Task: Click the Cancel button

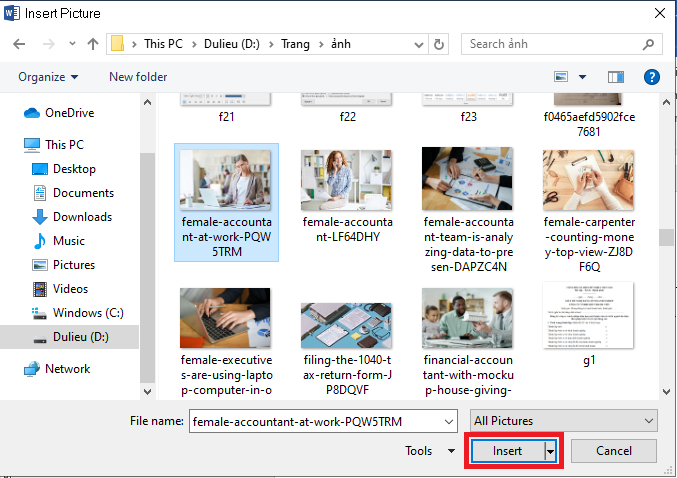Action: click(613, 451)
